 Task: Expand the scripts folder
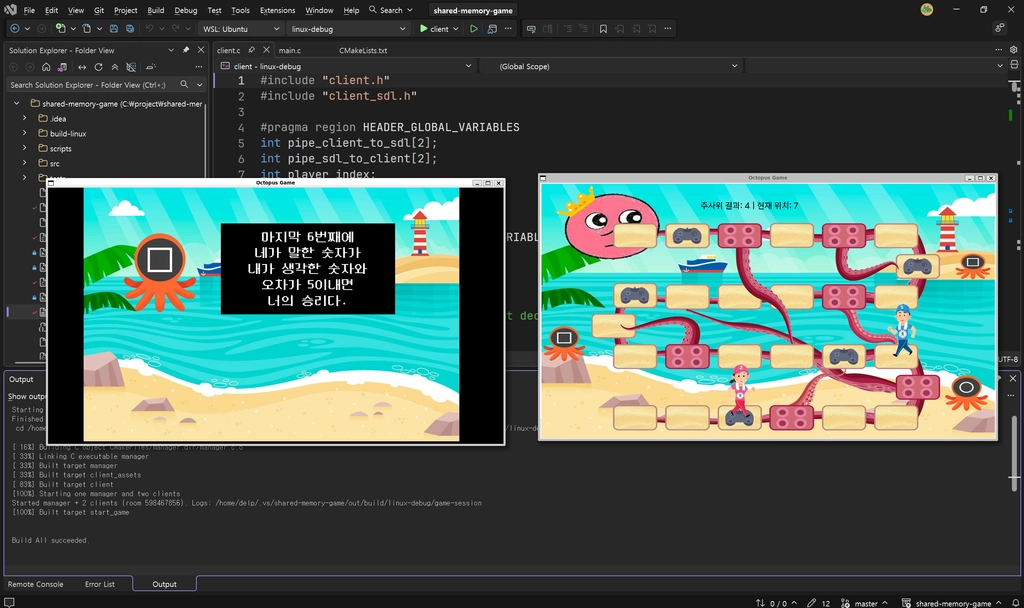coord(25,148)
